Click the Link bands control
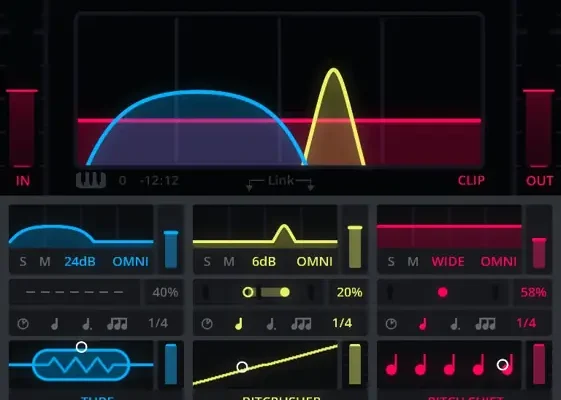Viewport: 561px width, 400px height. pyautogui.click(x=280, y=182)
